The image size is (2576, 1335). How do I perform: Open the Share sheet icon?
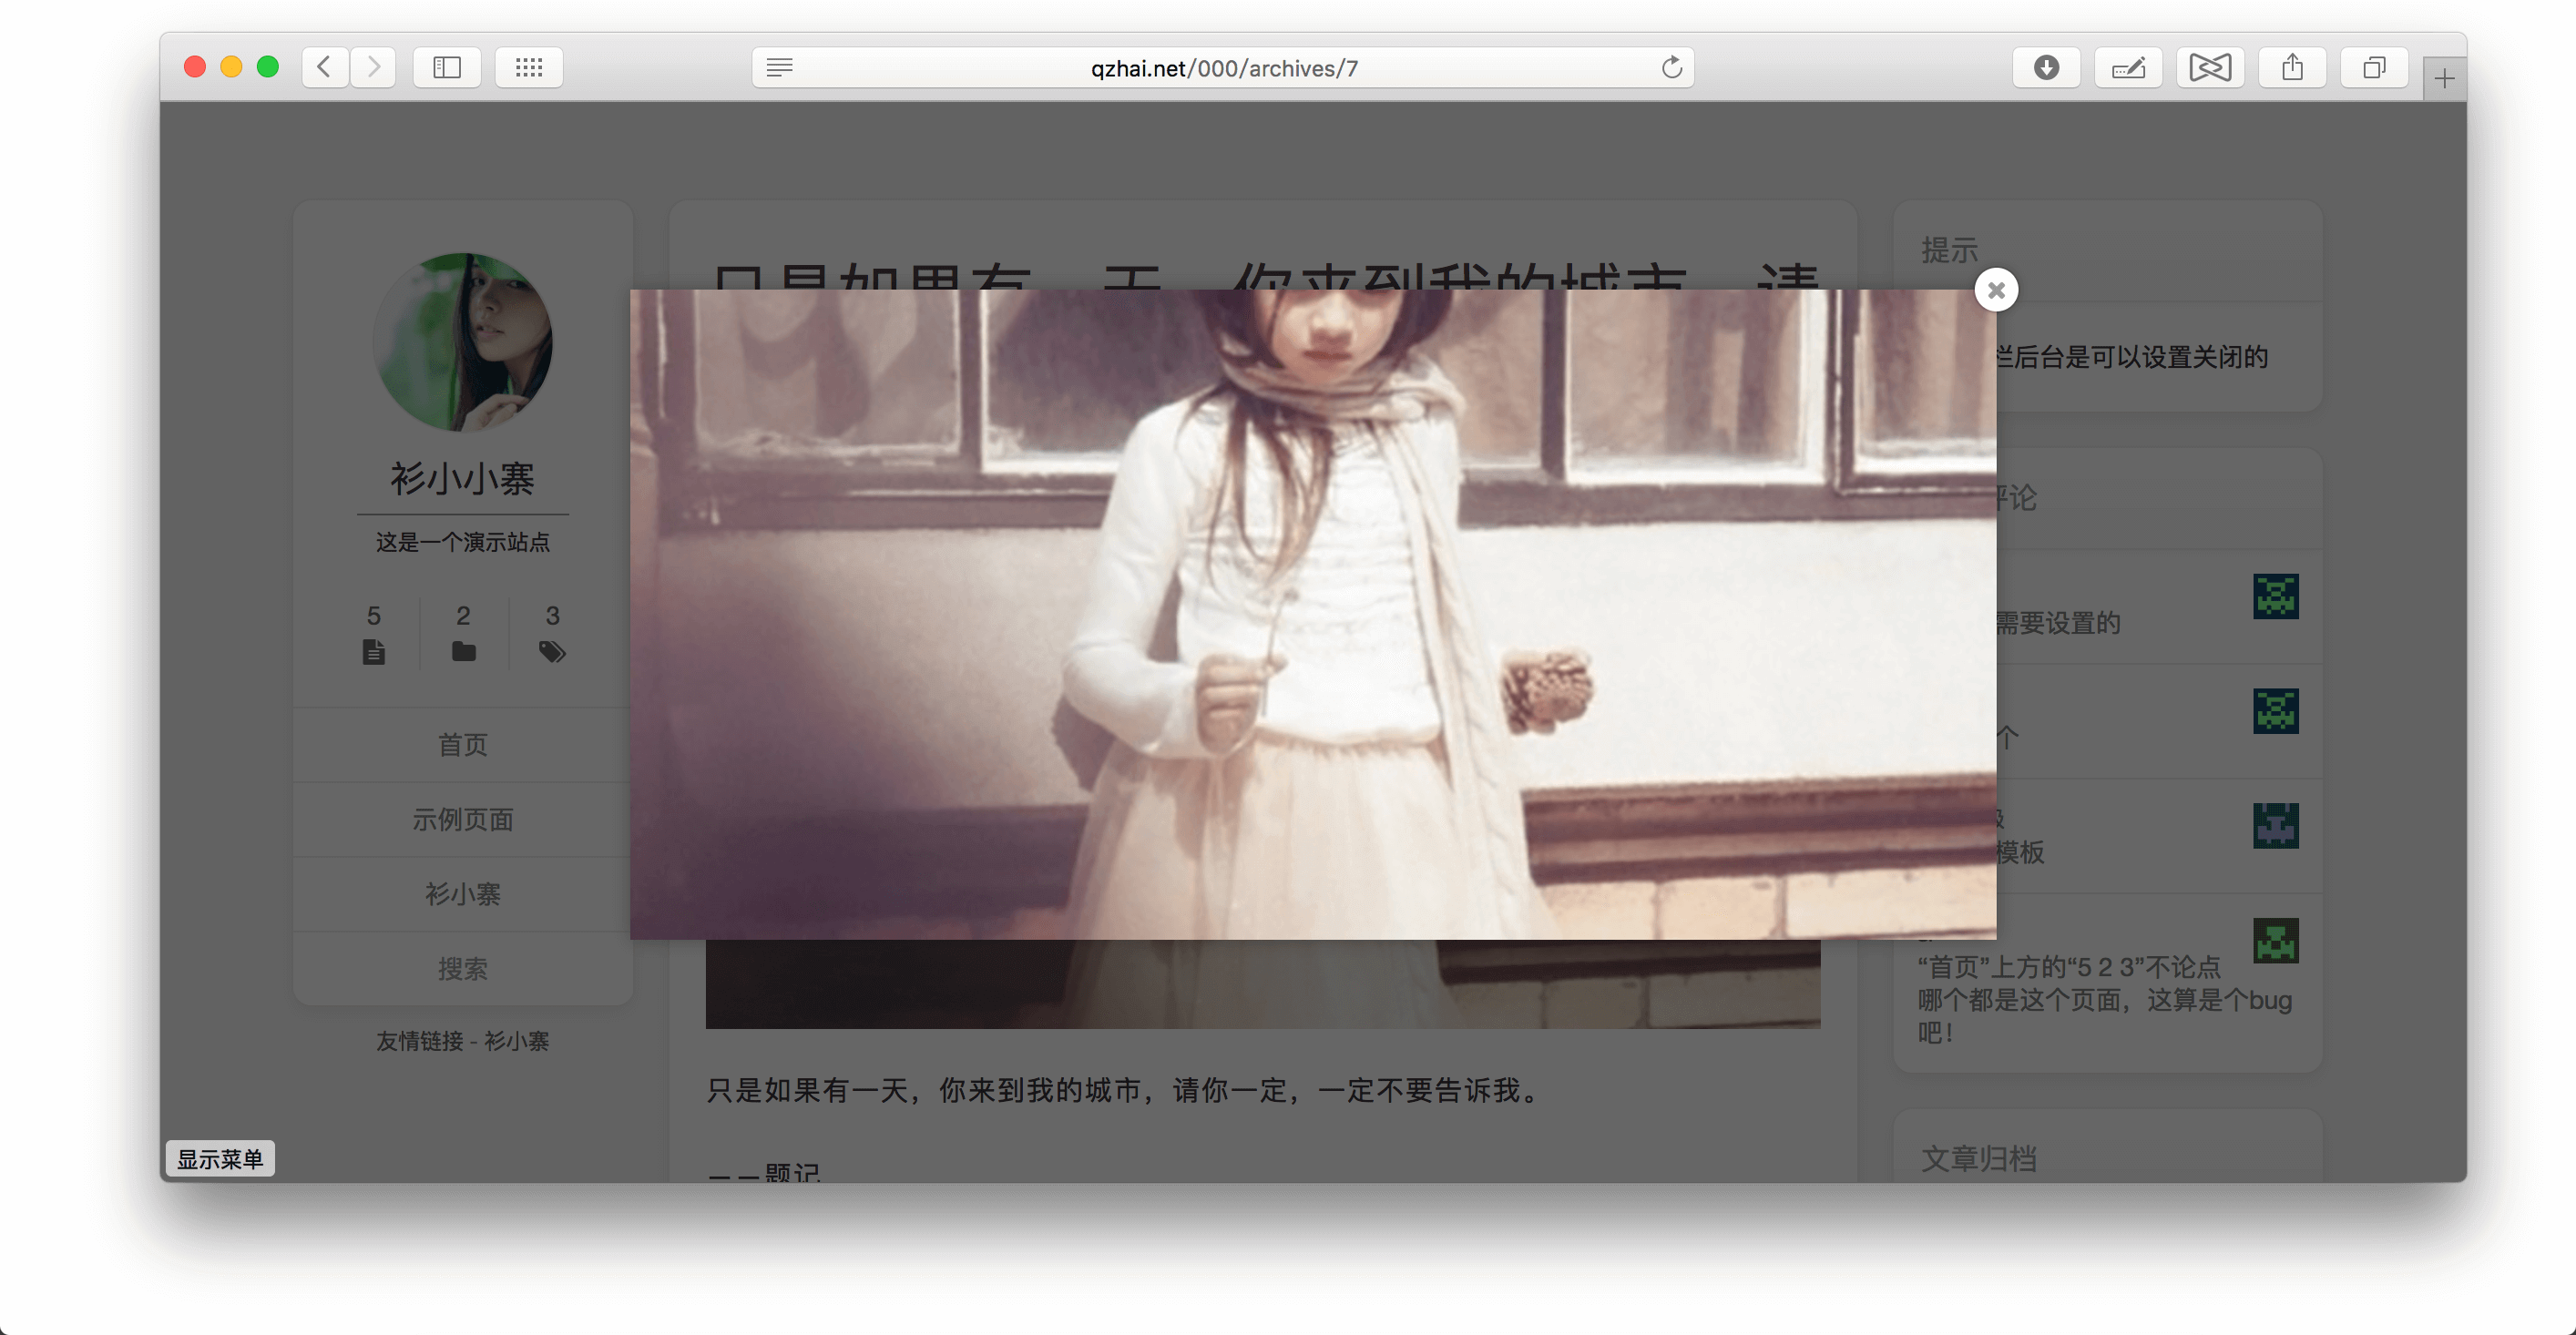pyautogui.click(x=2292, y=67)
